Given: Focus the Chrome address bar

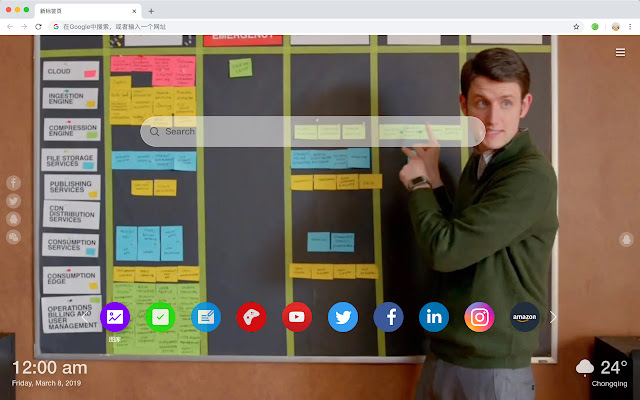Looking at the screenshot, I should click(314, 27).
